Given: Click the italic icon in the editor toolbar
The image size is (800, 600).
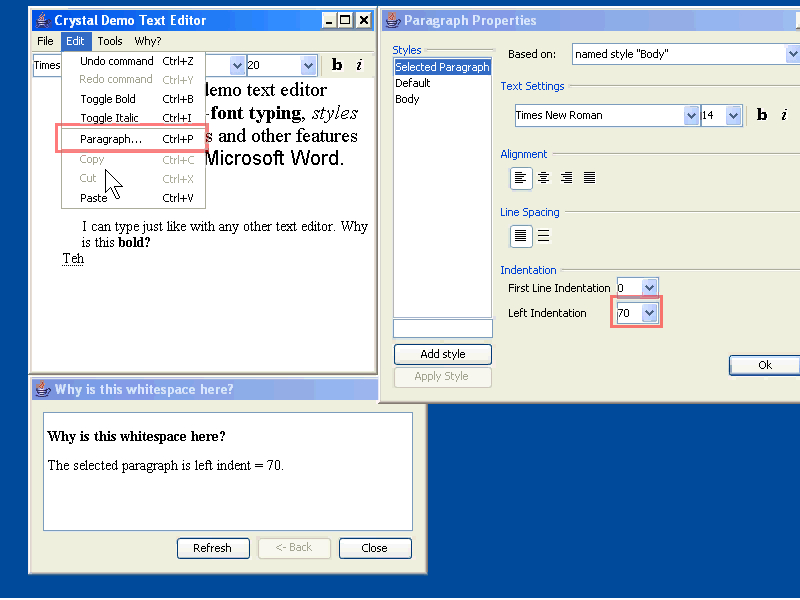Looking at the screenshot, I should pyautogui.click(x=359, y=65).
